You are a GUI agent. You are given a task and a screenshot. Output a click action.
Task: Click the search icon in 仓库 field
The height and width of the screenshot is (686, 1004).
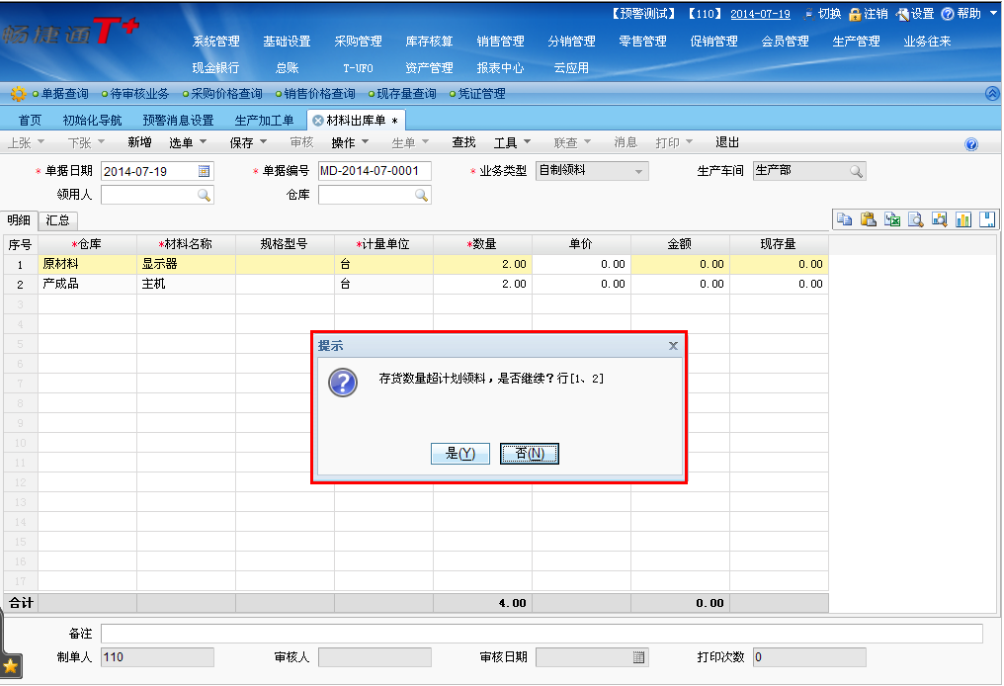click(x=421, y=195)
